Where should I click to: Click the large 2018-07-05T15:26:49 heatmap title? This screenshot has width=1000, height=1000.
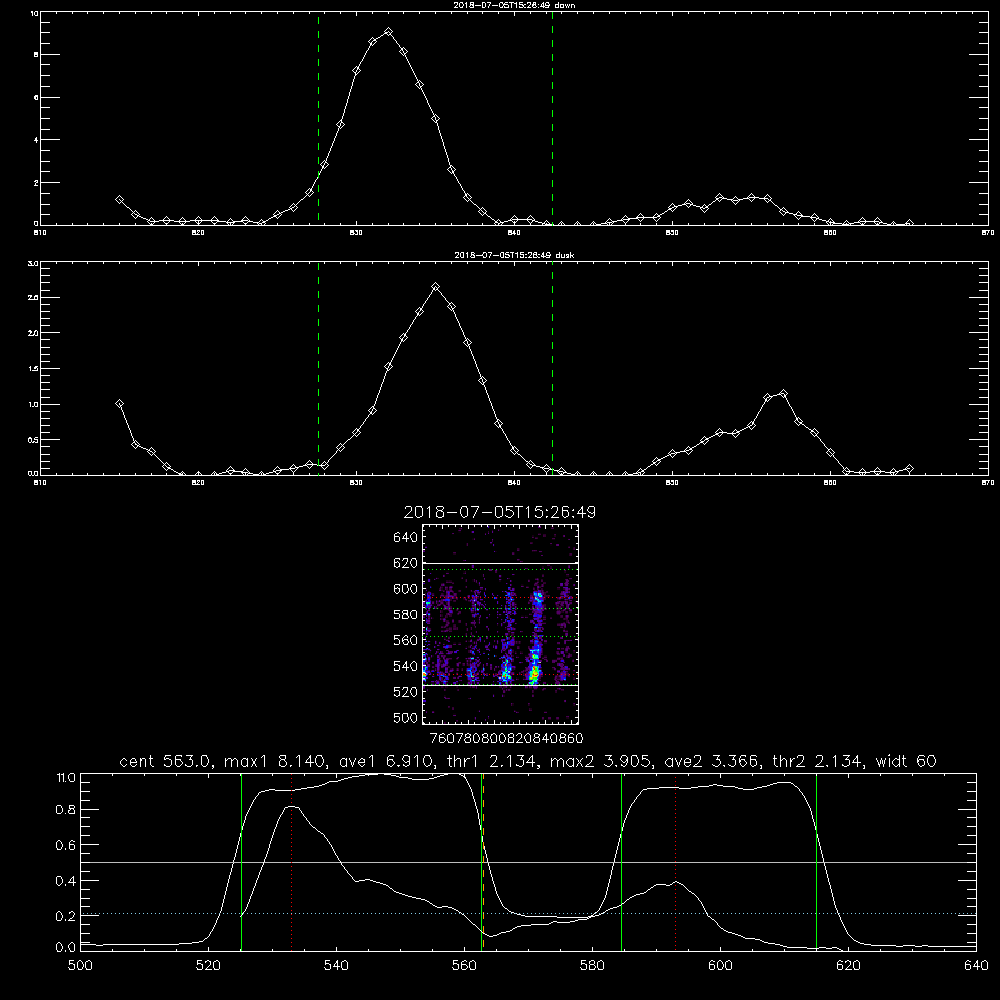coord(499,512)
